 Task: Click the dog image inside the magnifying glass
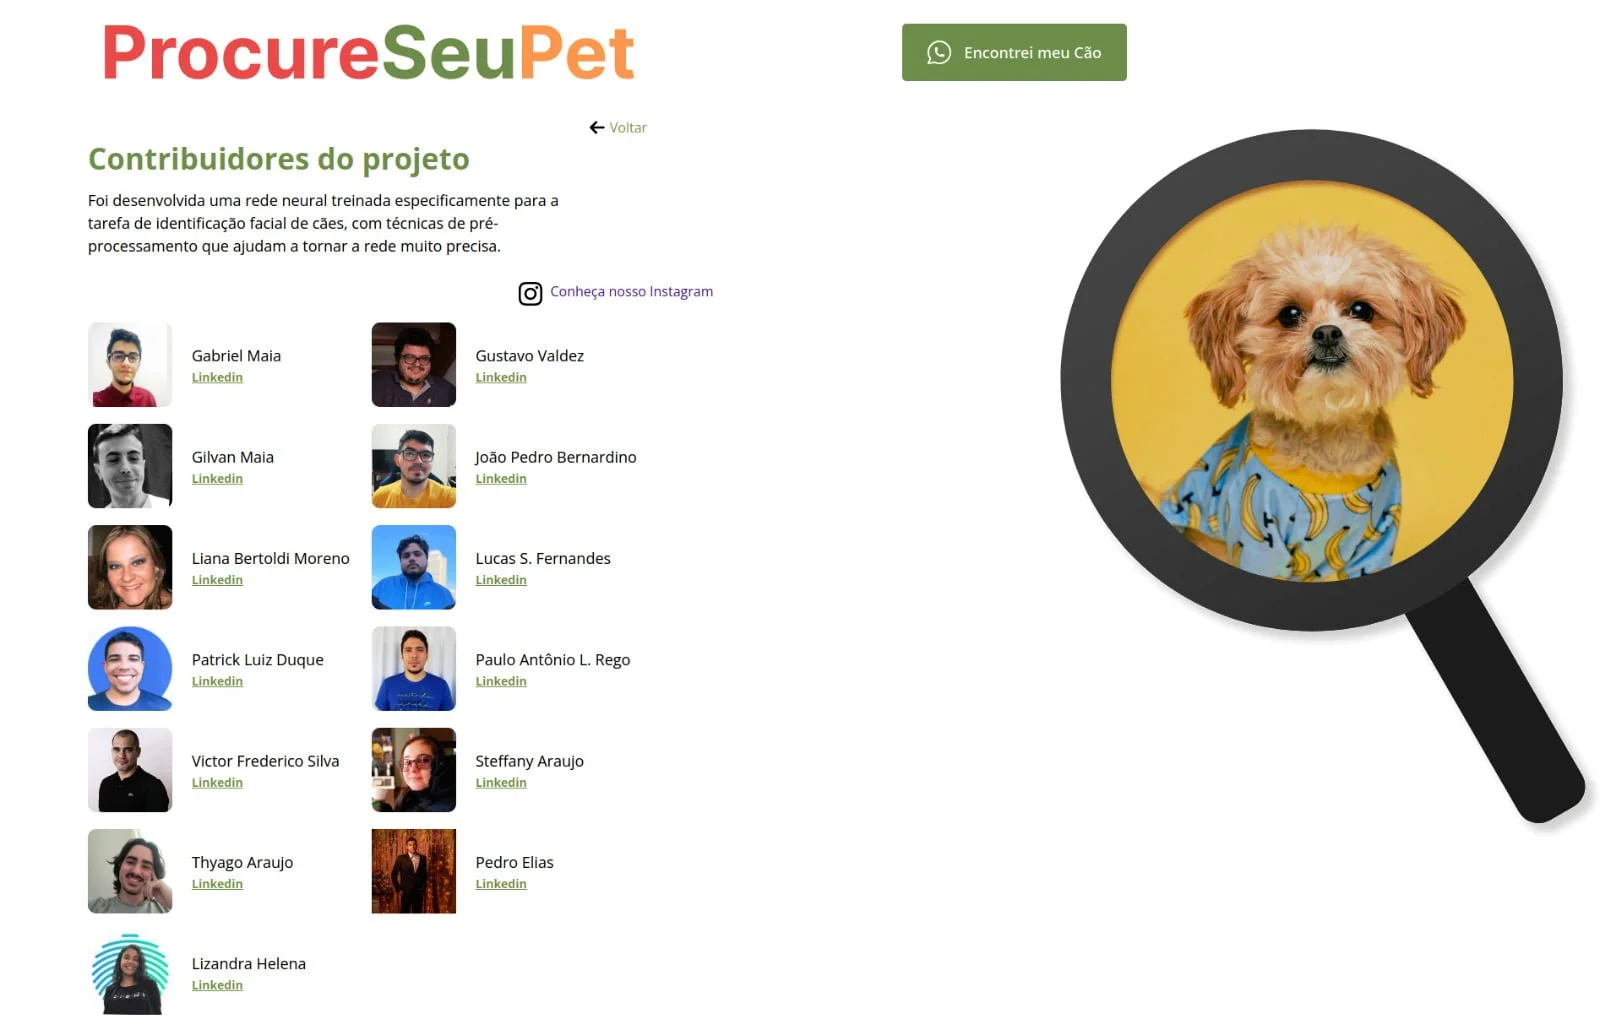click(x=1312, y=380)
